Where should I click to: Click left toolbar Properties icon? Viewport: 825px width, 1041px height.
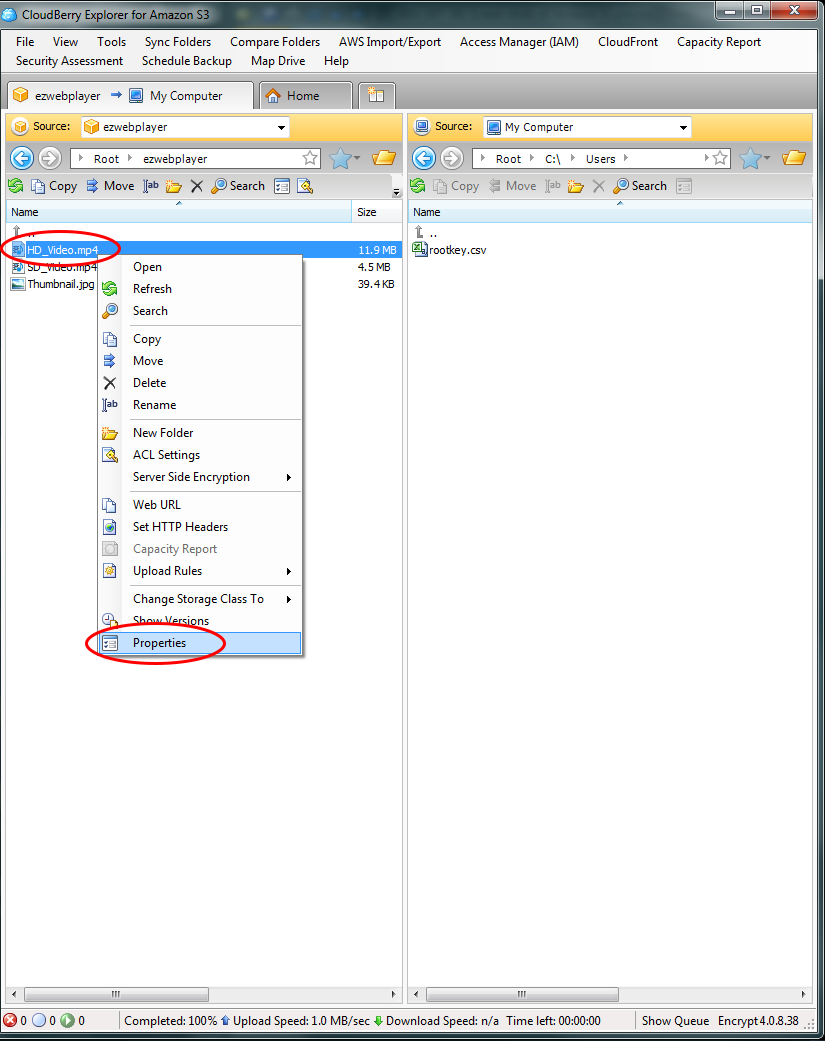[x=282, y=186]
